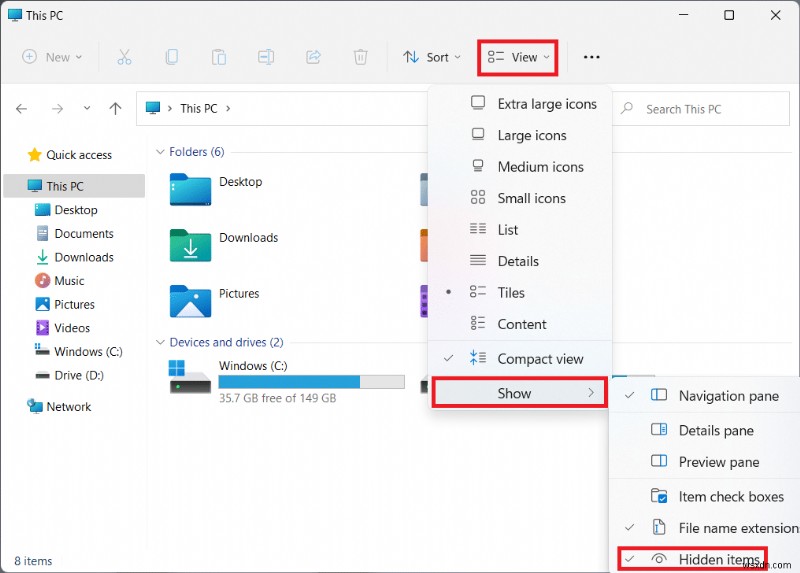Open the Sort dropdown
Viewport: 800px width, 573px height.
(431, 57)
